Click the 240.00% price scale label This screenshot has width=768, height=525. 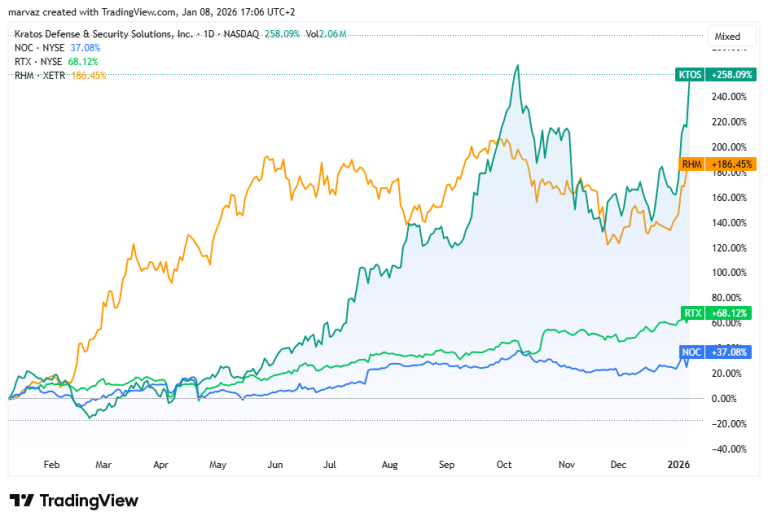pos(729,97)
